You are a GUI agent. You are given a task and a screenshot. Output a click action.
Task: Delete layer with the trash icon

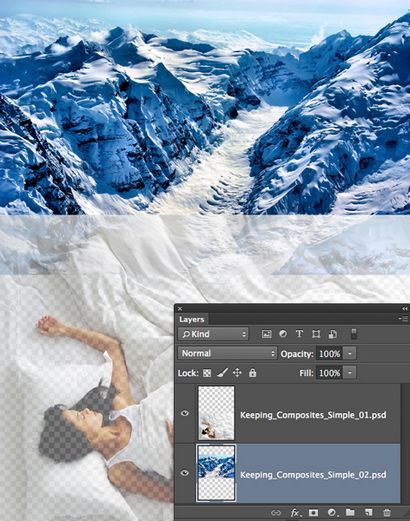pyautogui.click(x=387, y=512)
